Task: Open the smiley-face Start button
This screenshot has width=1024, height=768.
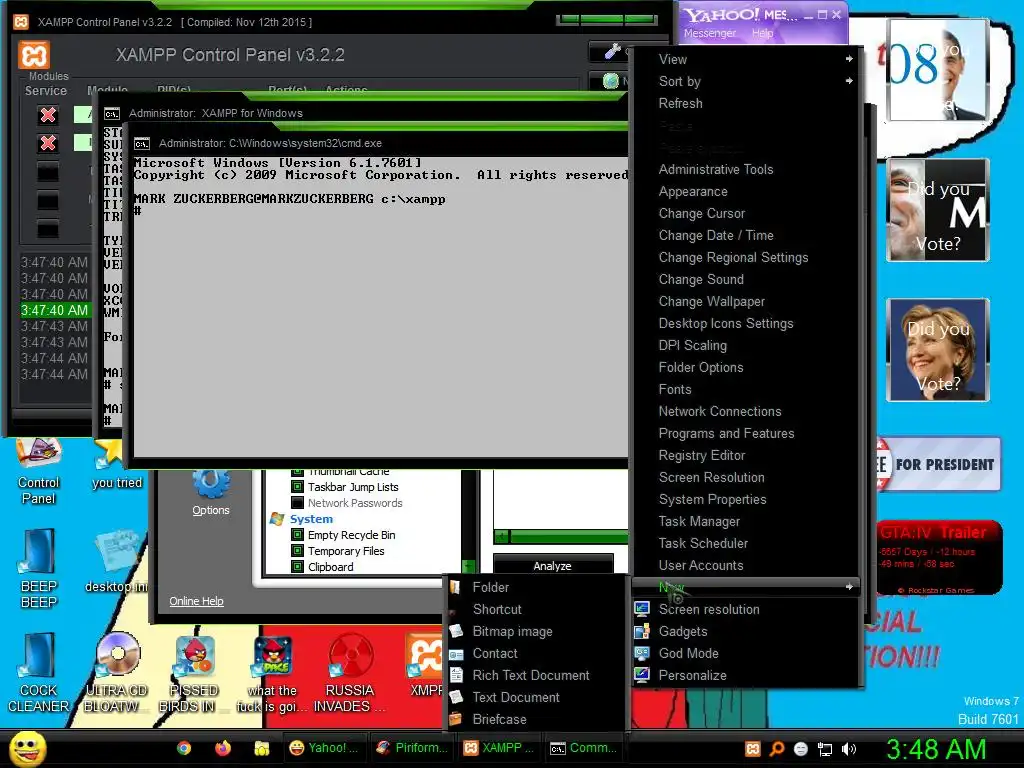Action: [27, 748]
